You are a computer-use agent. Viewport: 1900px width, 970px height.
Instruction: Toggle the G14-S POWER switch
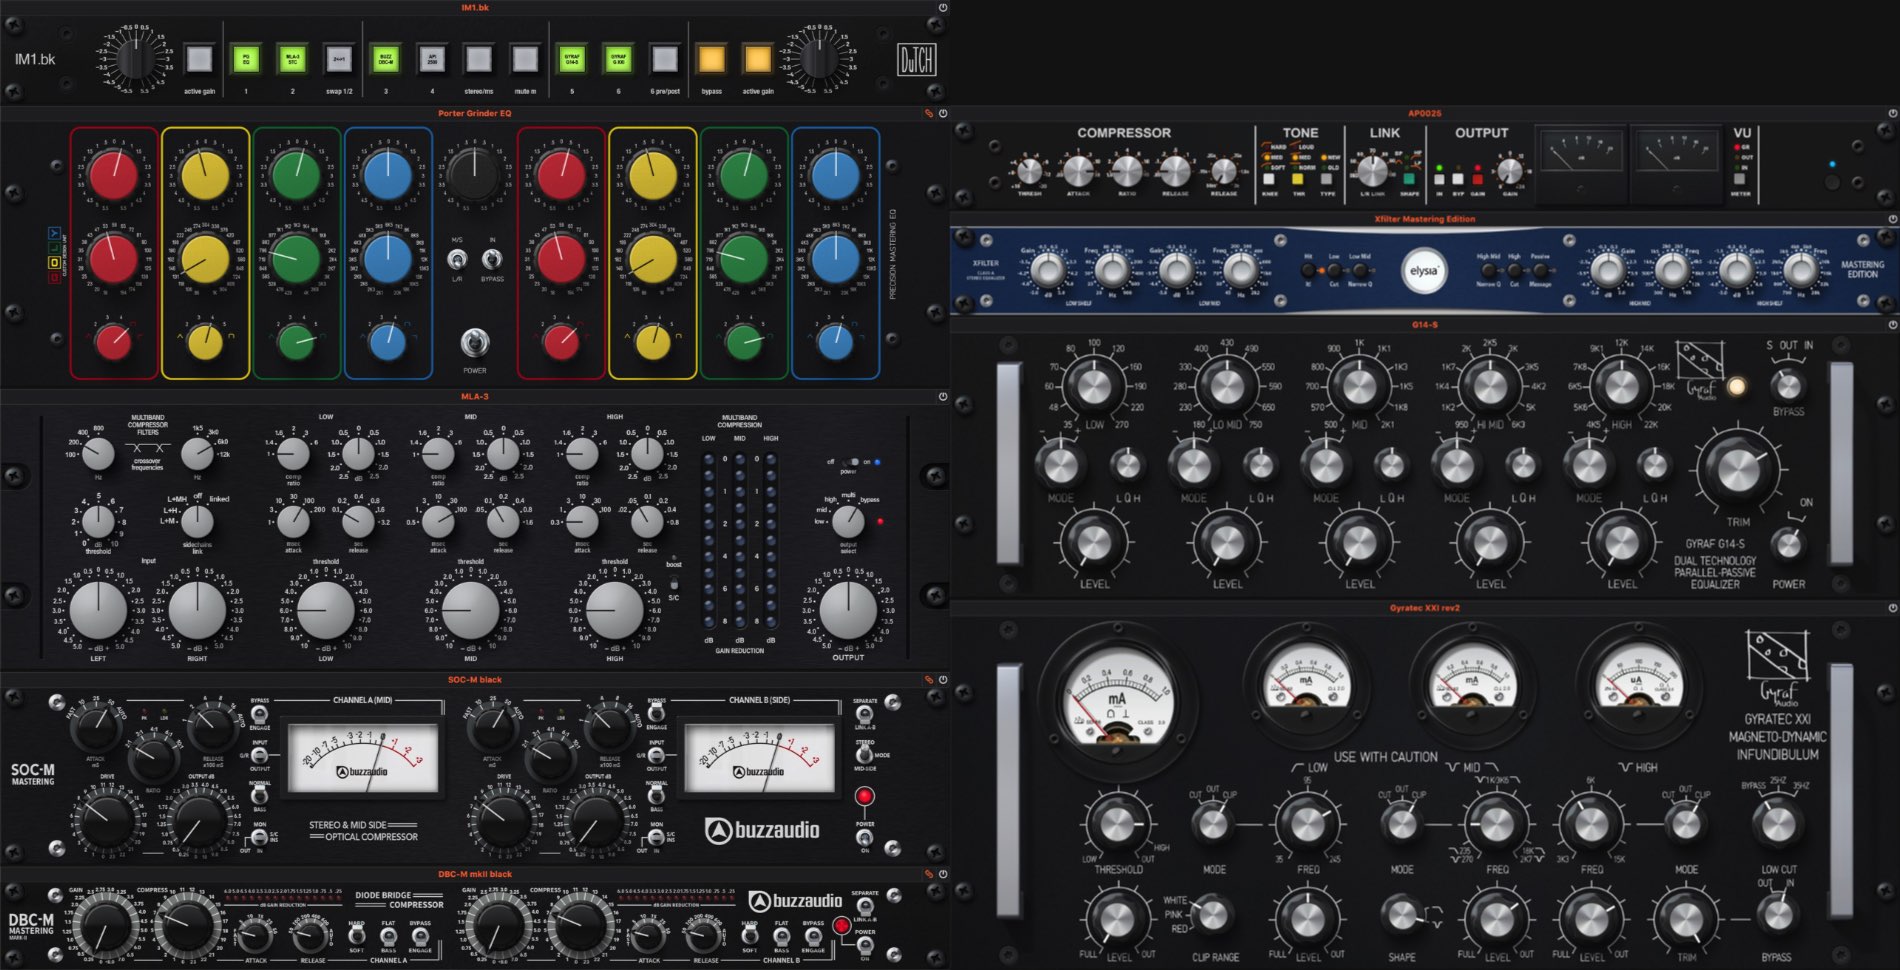pos(1788,545)
